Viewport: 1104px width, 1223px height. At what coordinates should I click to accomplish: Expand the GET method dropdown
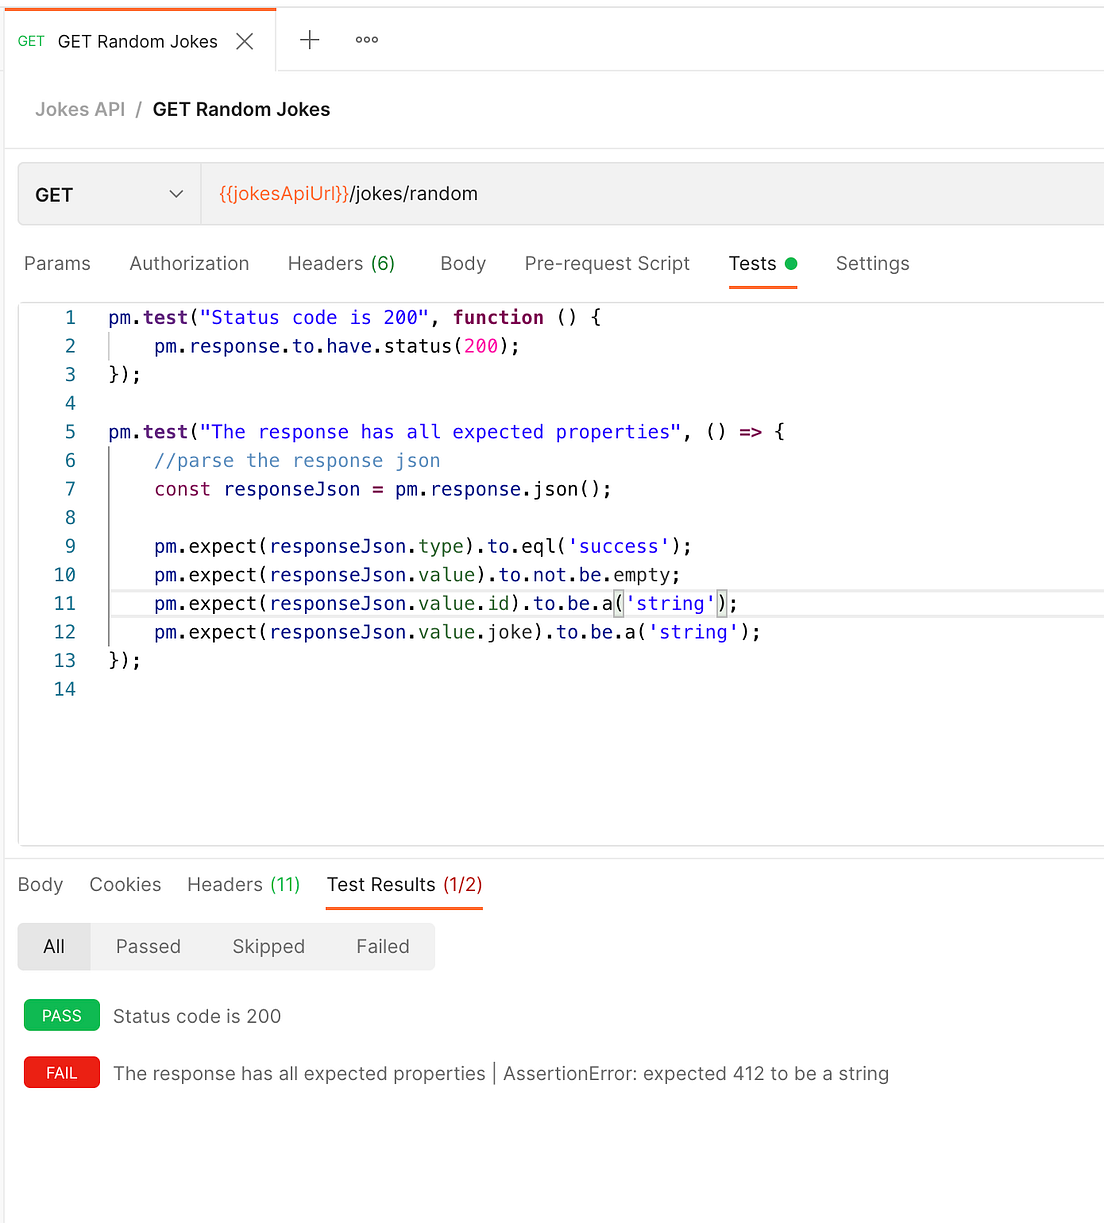coord(107,194)
